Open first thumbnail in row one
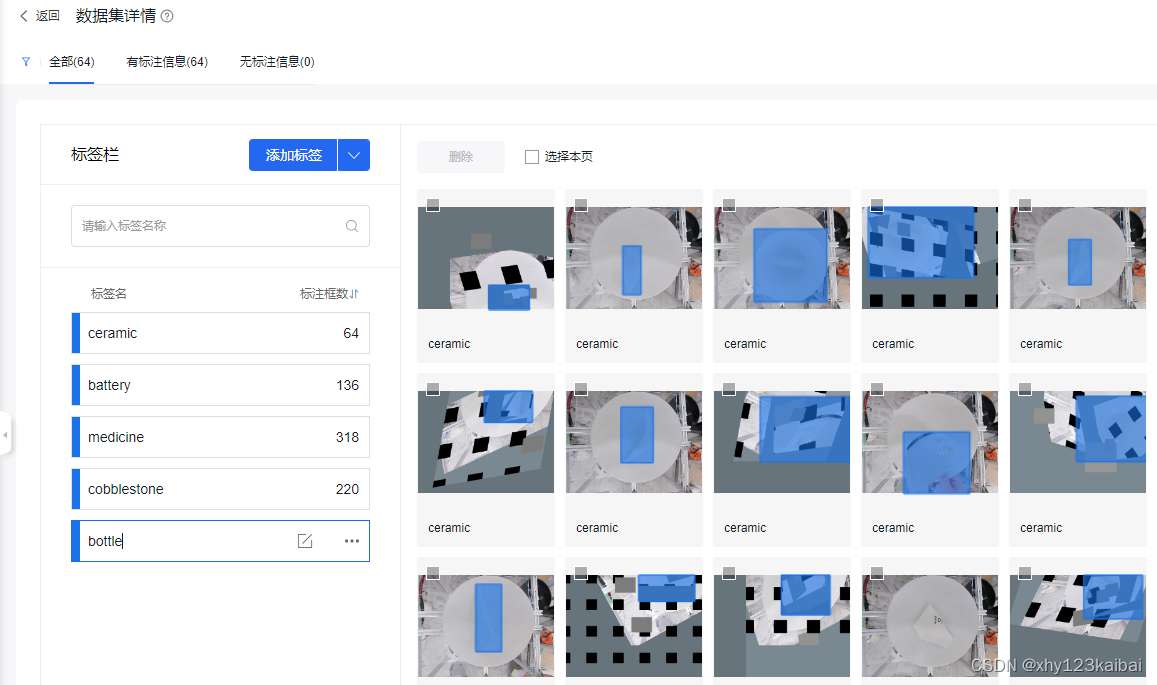Image resolution: width=1157 pixels, height=685 pixels. click(x=486, y=258)
